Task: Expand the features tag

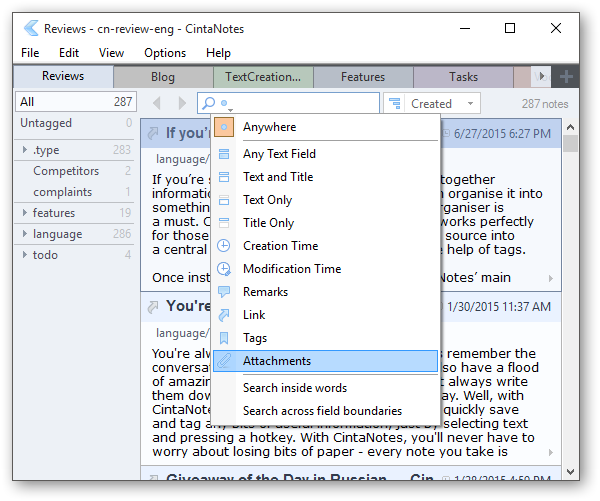Action: (x=24, y=212)
